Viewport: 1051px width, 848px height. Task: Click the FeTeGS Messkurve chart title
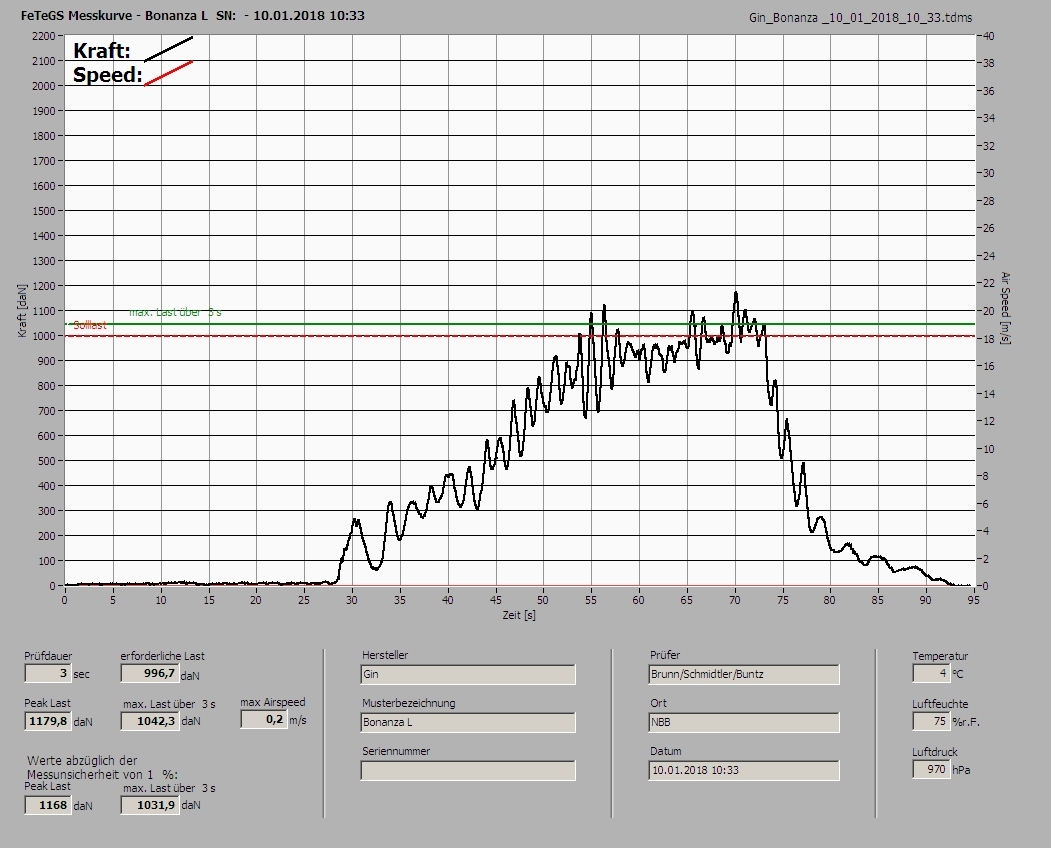[x=193, y=15]
